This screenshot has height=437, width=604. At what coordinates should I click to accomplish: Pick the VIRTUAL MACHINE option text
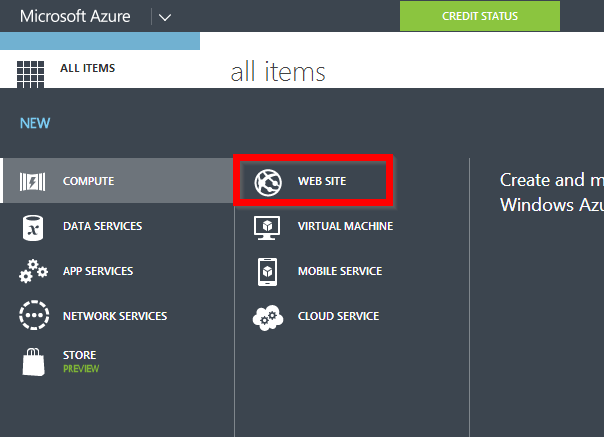pos(346,226)
